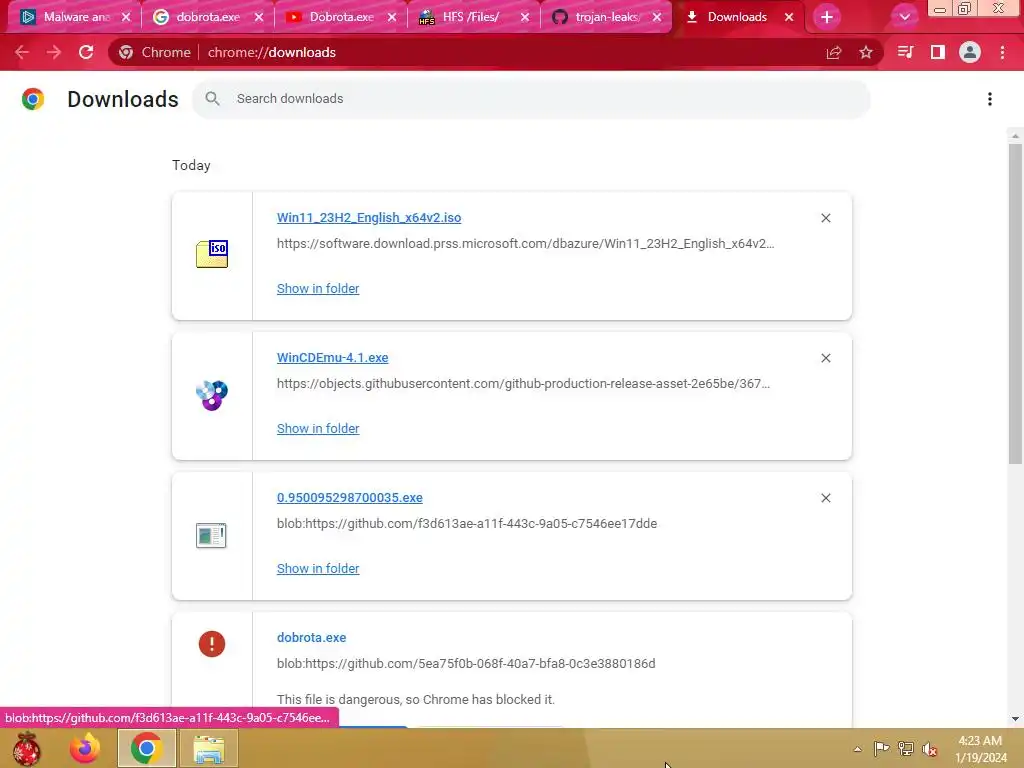Viewport: 1024px width, 768px height.
Task: Go forward to next page
Action: coord(54,52)
